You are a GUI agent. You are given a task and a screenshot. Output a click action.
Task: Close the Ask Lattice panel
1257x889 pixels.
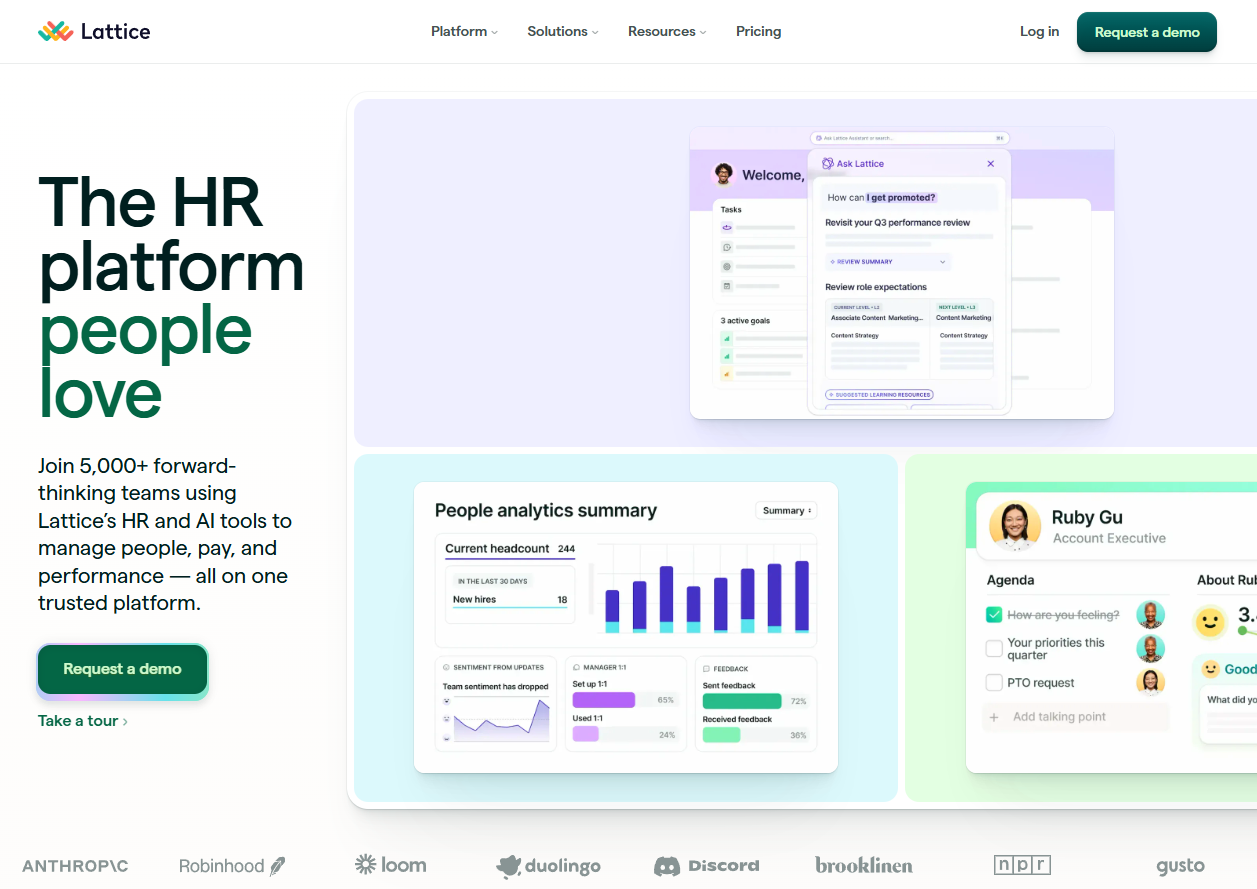point(991,164)
